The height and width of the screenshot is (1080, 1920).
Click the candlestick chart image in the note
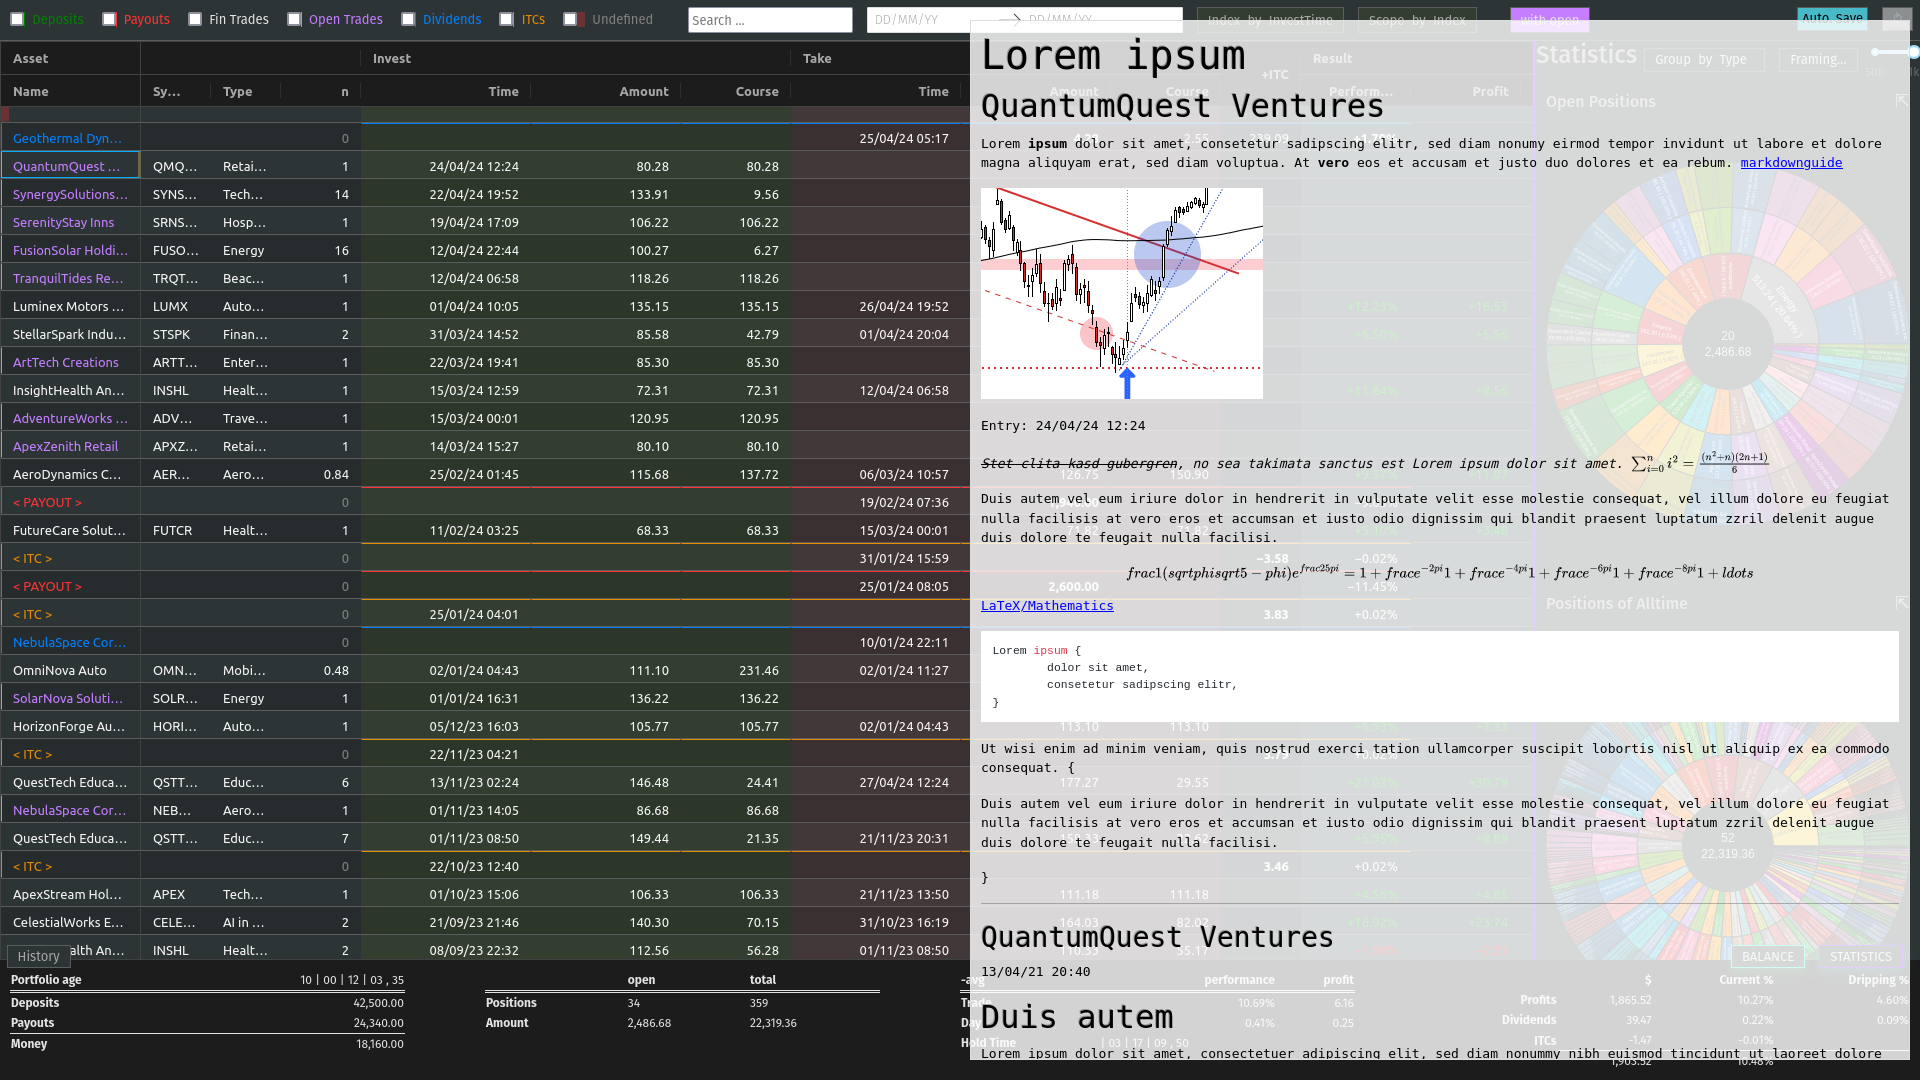1121,293
